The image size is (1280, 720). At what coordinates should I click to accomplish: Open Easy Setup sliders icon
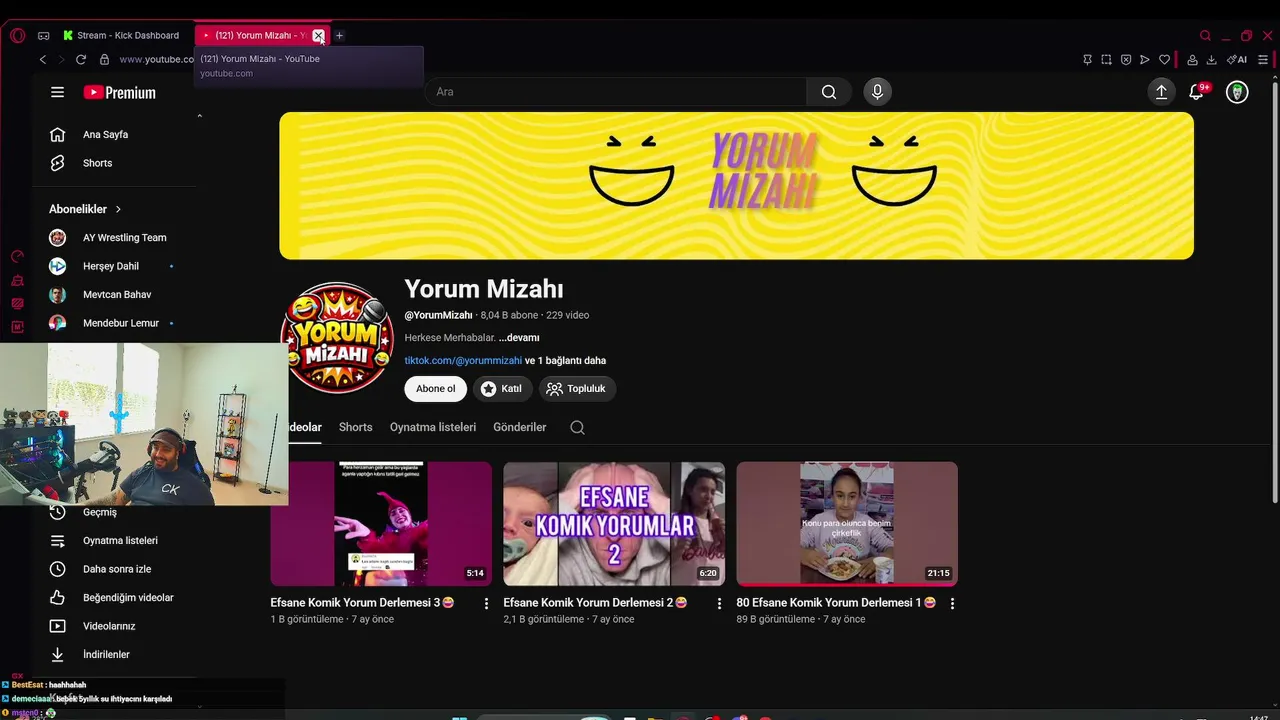coord(1263,59)
